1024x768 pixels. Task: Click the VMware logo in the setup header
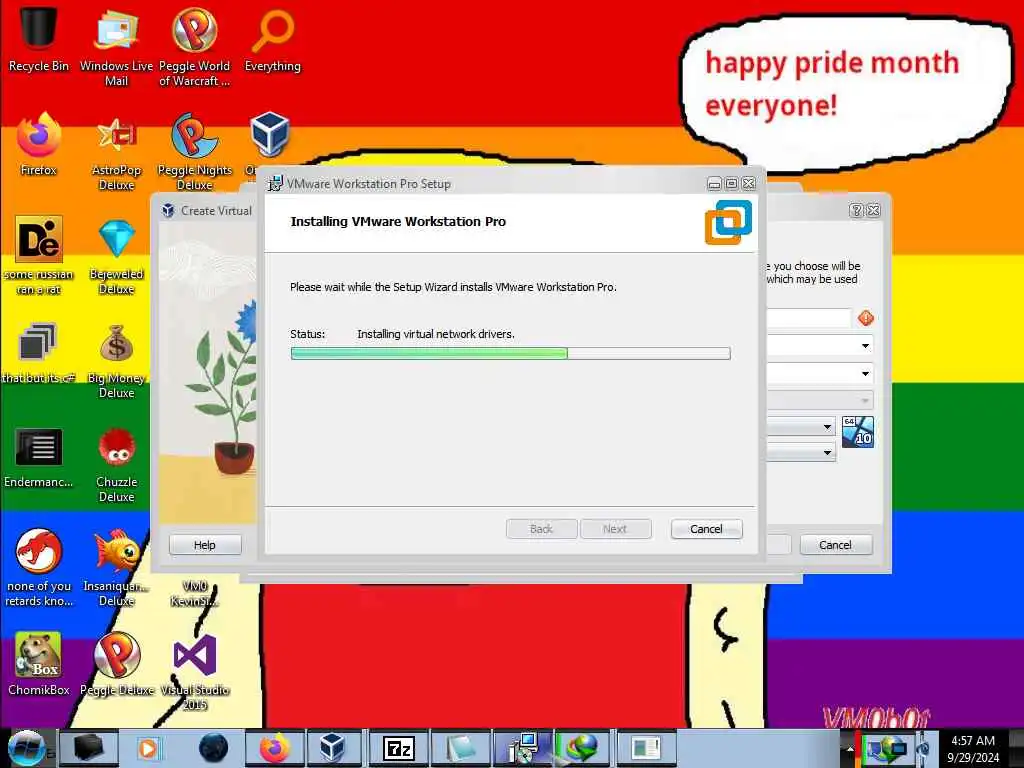[x=728, y=222]
